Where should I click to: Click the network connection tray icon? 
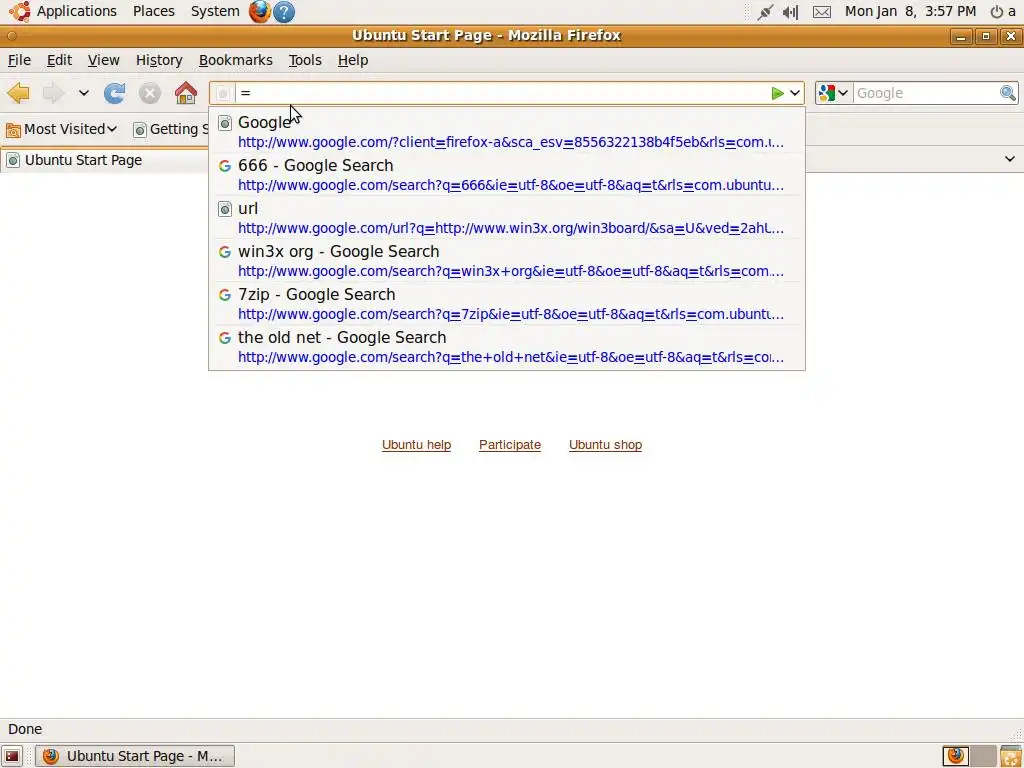[x=765, y=12]
